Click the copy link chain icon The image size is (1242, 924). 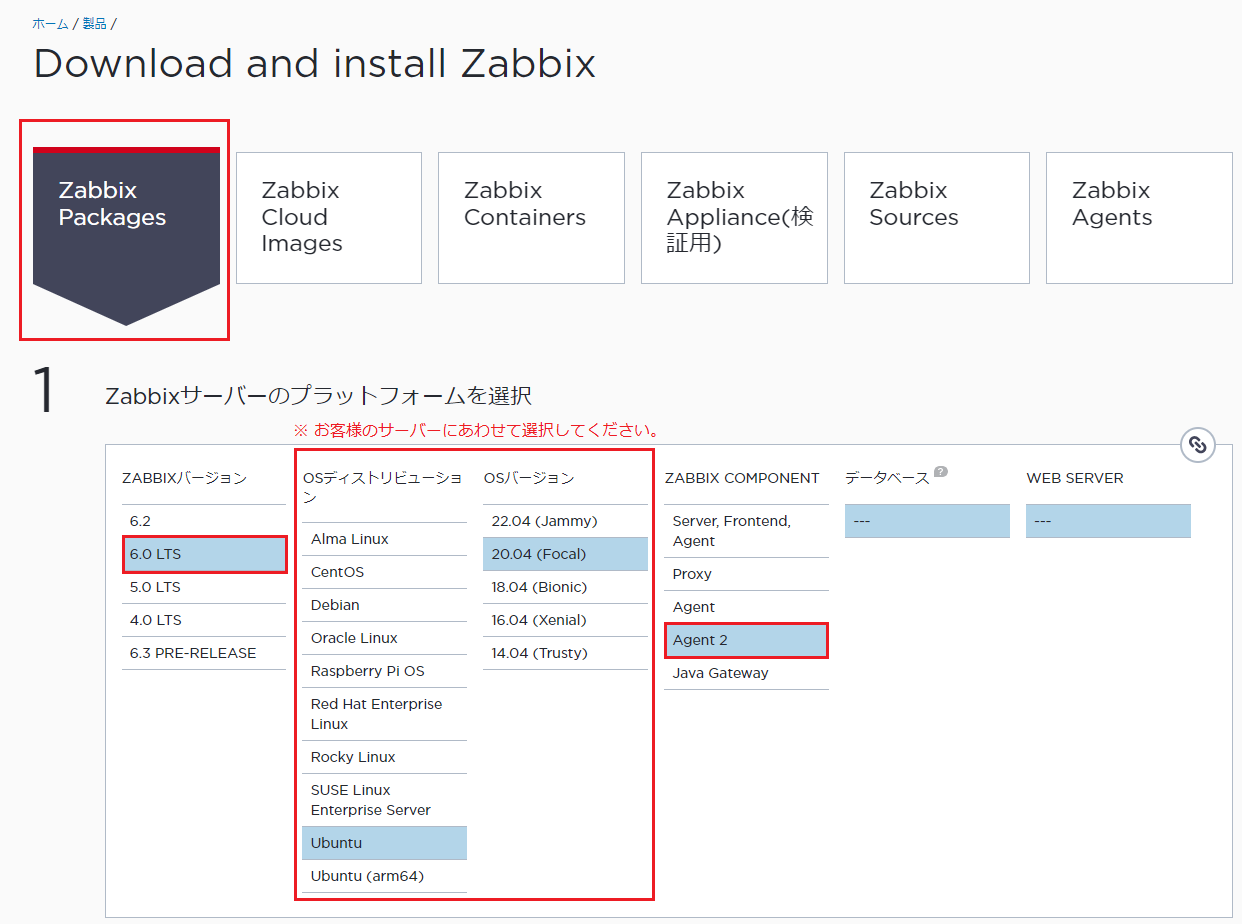point(1198,445)
